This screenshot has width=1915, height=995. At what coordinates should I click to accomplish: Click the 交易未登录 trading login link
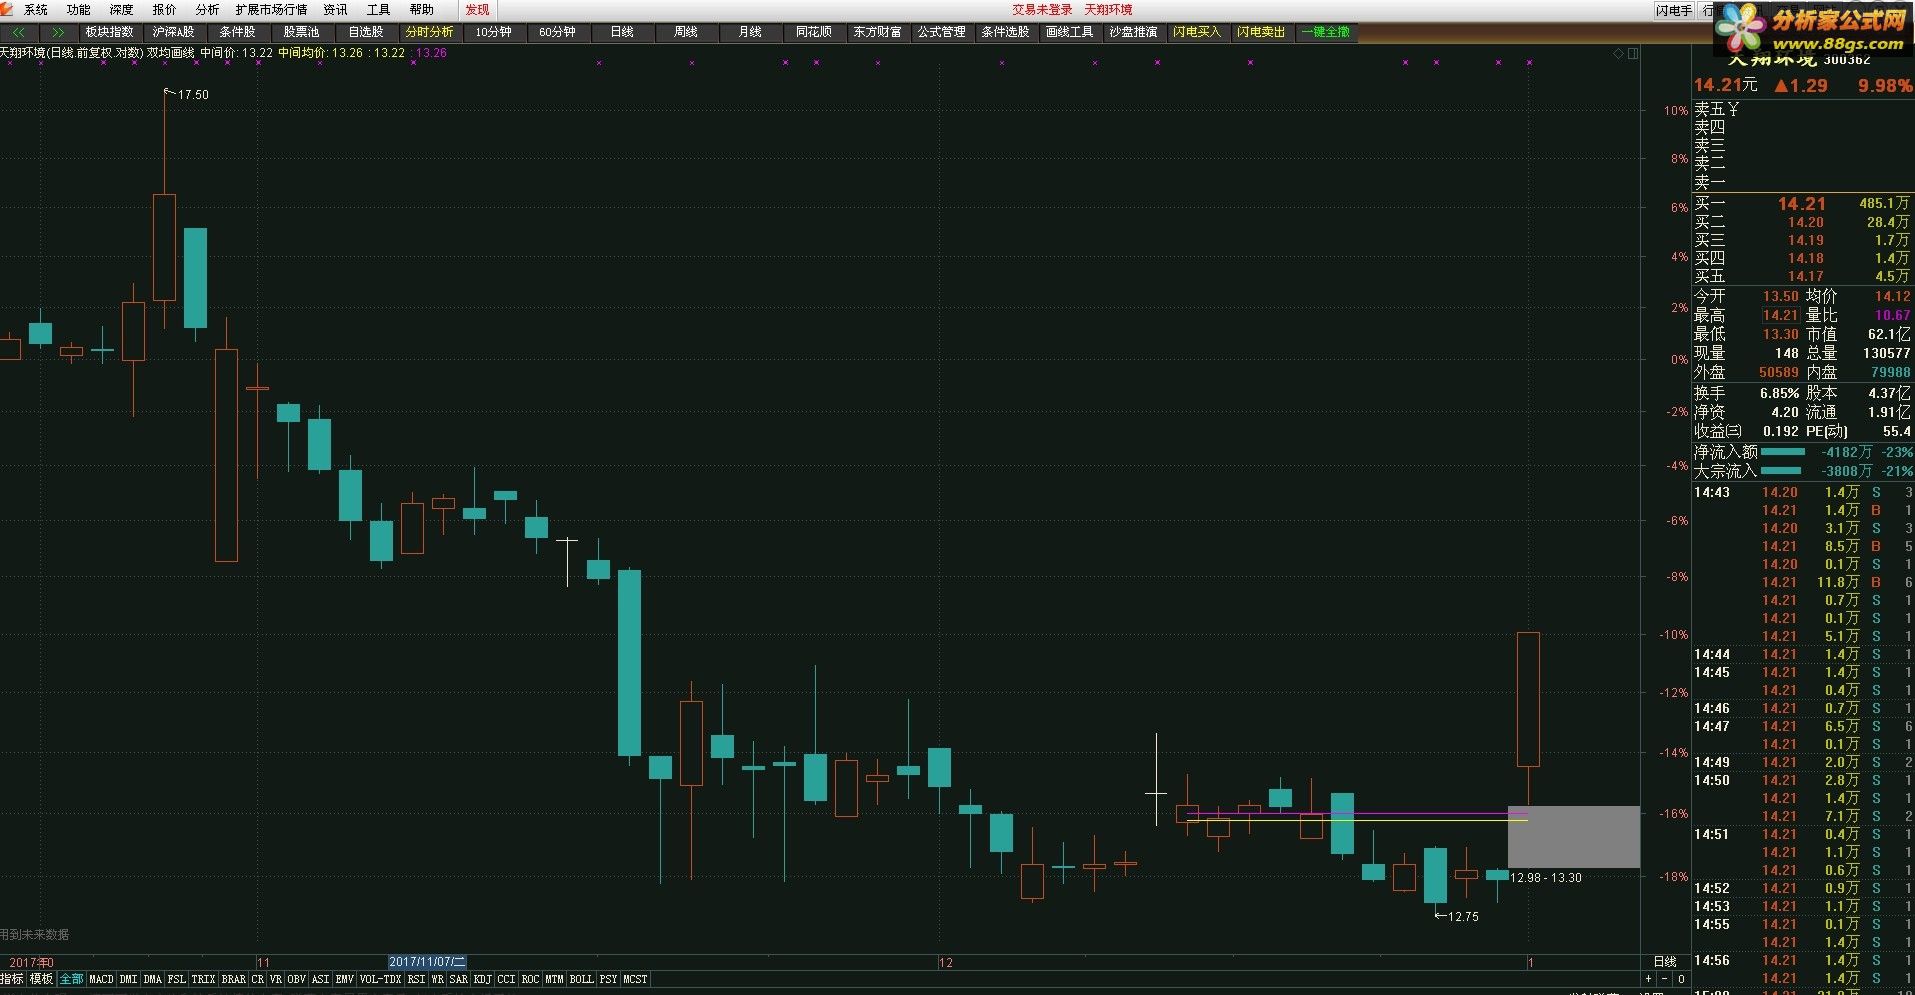pyautogui.click(x=1042, y=10)
